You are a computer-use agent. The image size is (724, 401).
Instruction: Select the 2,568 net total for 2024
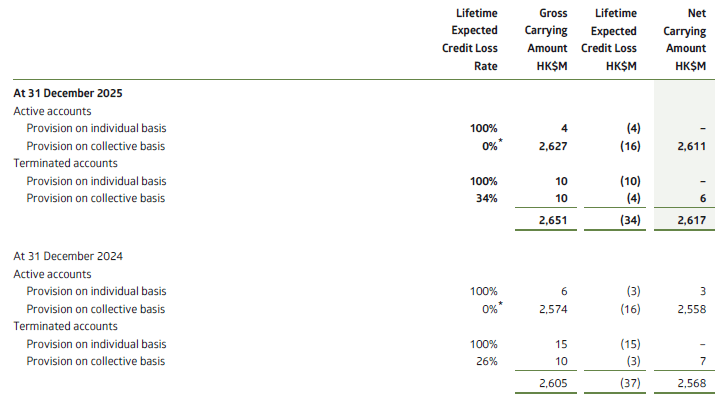(x=689, y=383)
